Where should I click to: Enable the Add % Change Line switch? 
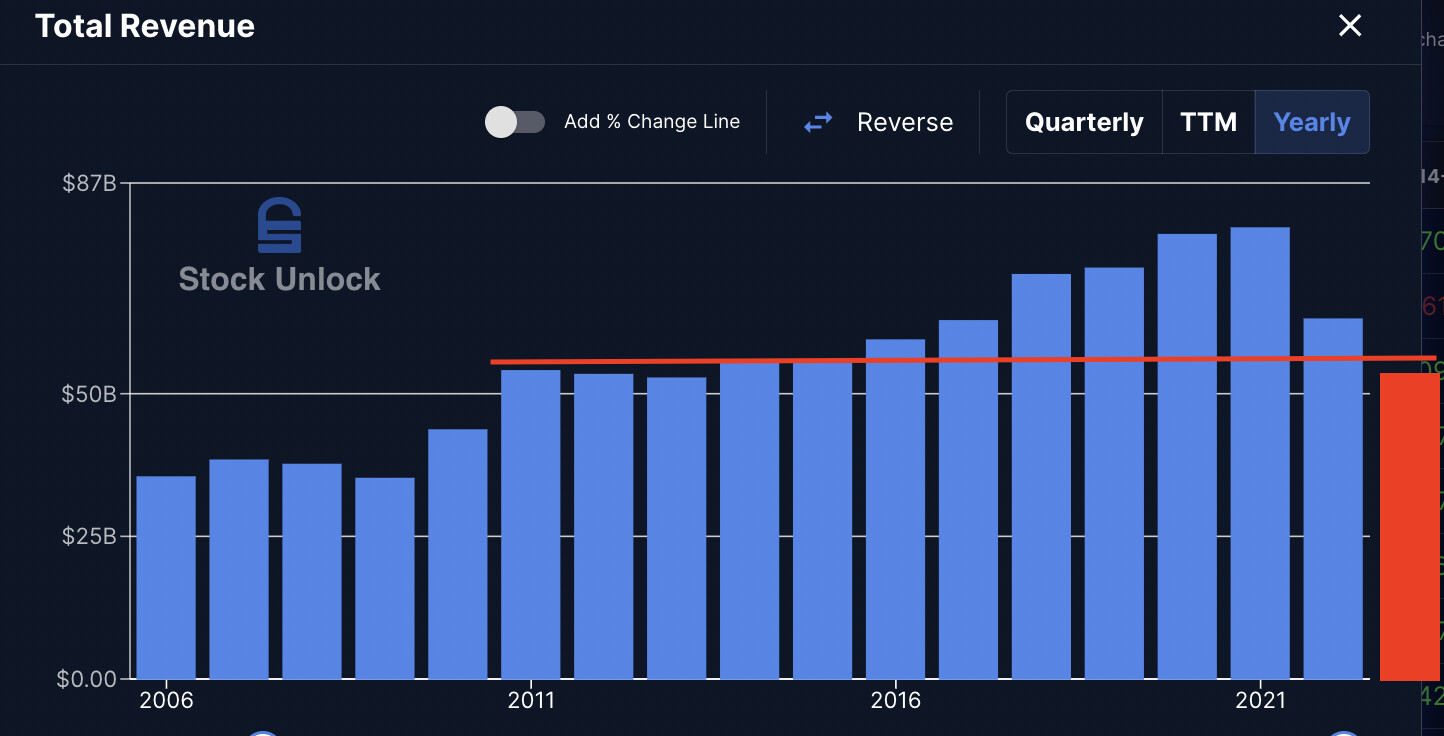514,122
